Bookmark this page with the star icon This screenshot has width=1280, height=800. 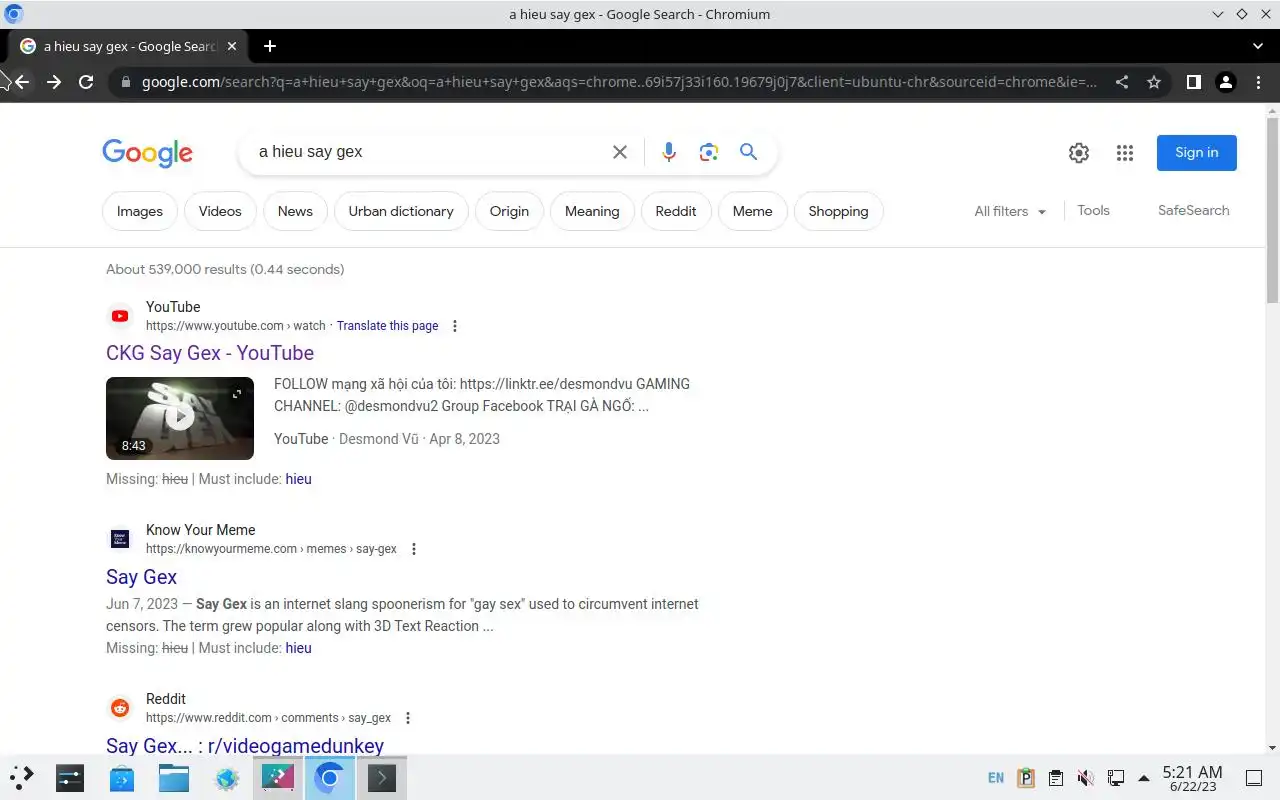click(1154, 82)
